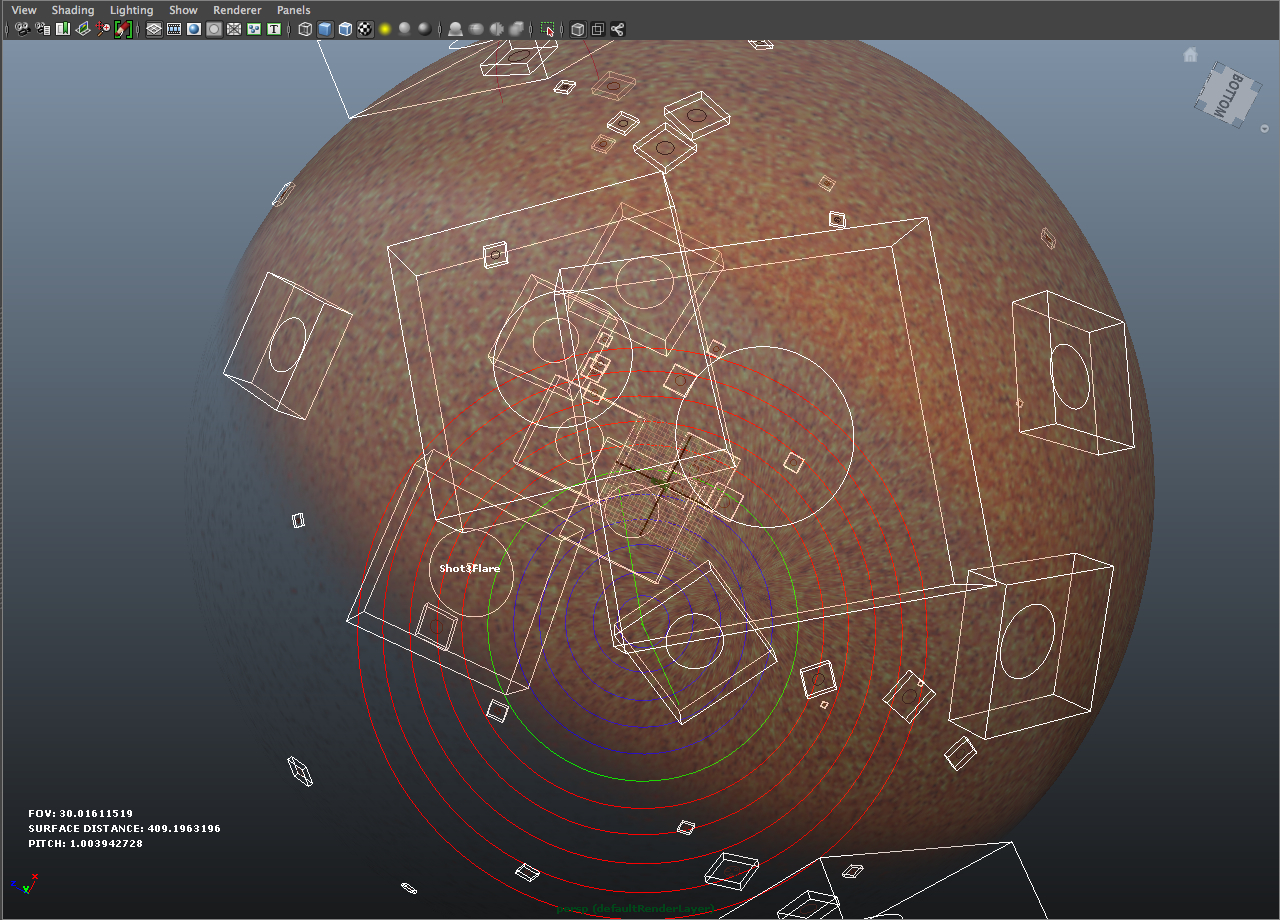Toggle viewport Grid display
Viewport: 1280px width, 920px height.
tap(154, 29)
